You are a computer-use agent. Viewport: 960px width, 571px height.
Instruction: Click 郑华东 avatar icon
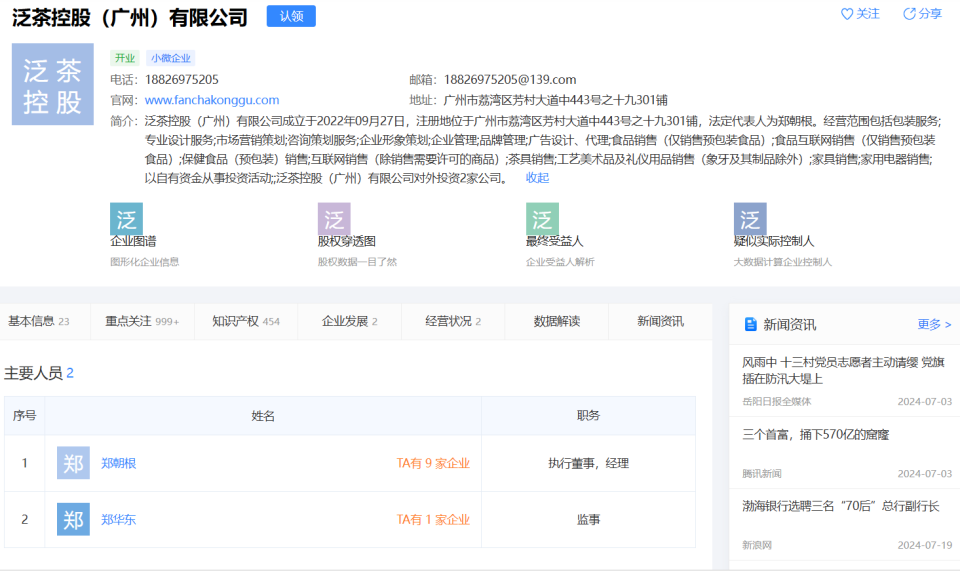tap(73, 519)
